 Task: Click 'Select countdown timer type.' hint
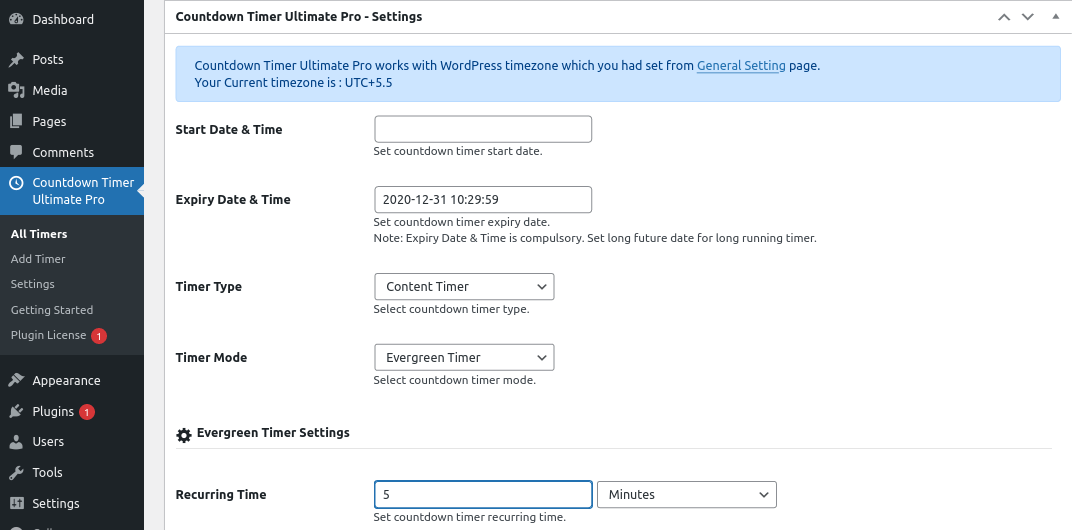point(451,309)
